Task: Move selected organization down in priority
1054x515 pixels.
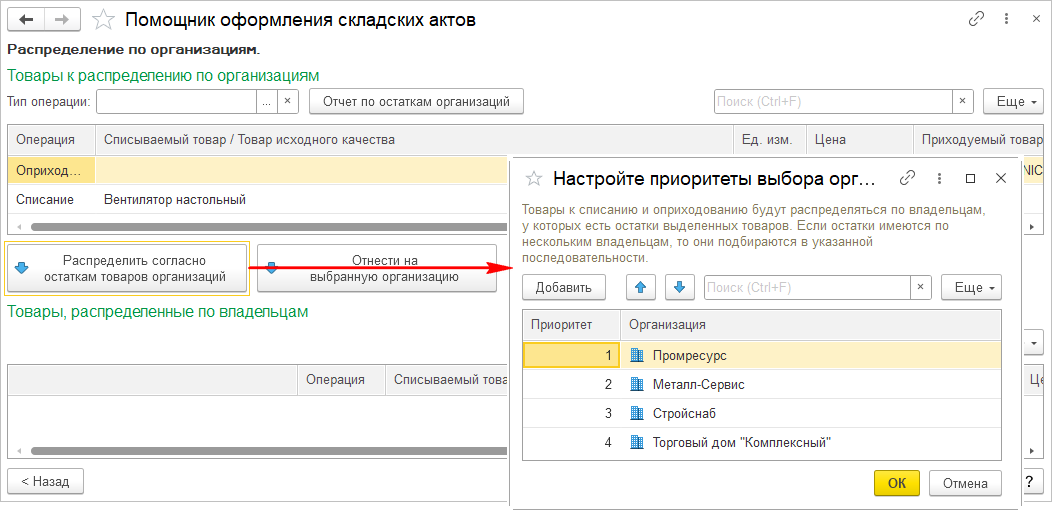Action: [679, 288]
